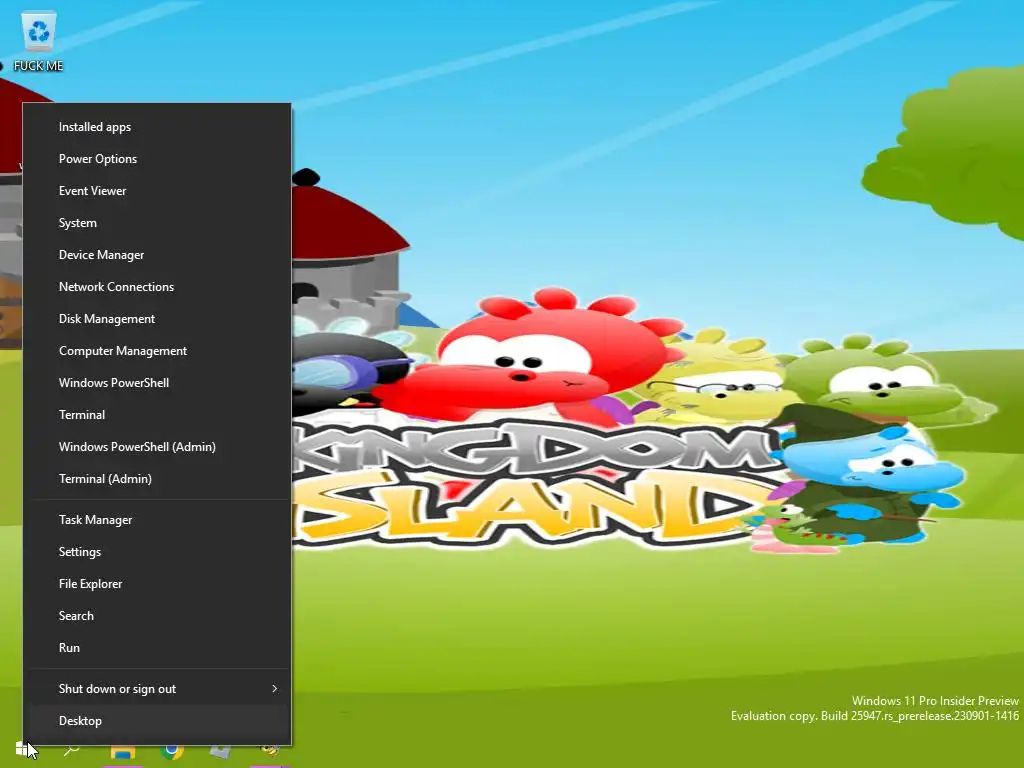
Task: Expand Shut down or sign out submenu
Action: pos(157,689)
